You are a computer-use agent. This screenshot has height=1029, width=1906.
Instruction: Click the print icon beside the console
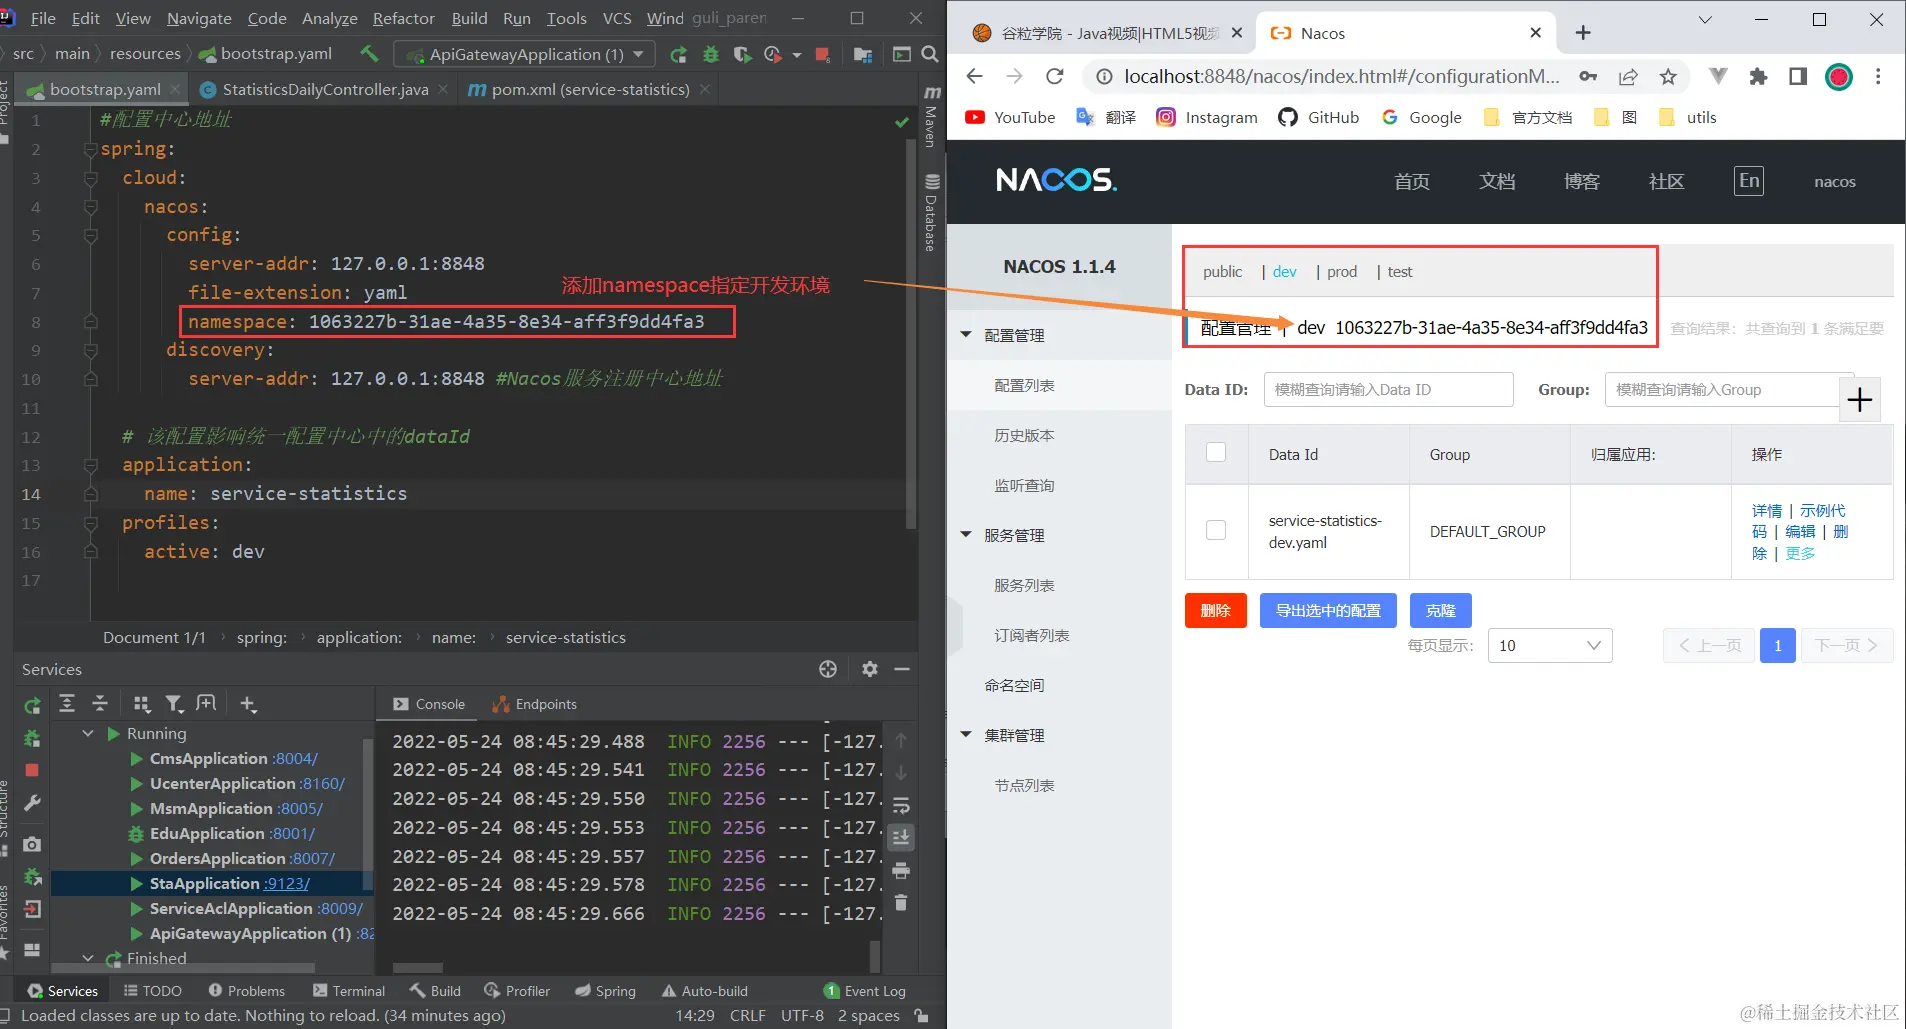pyautogui.click(x=901, y=870)
